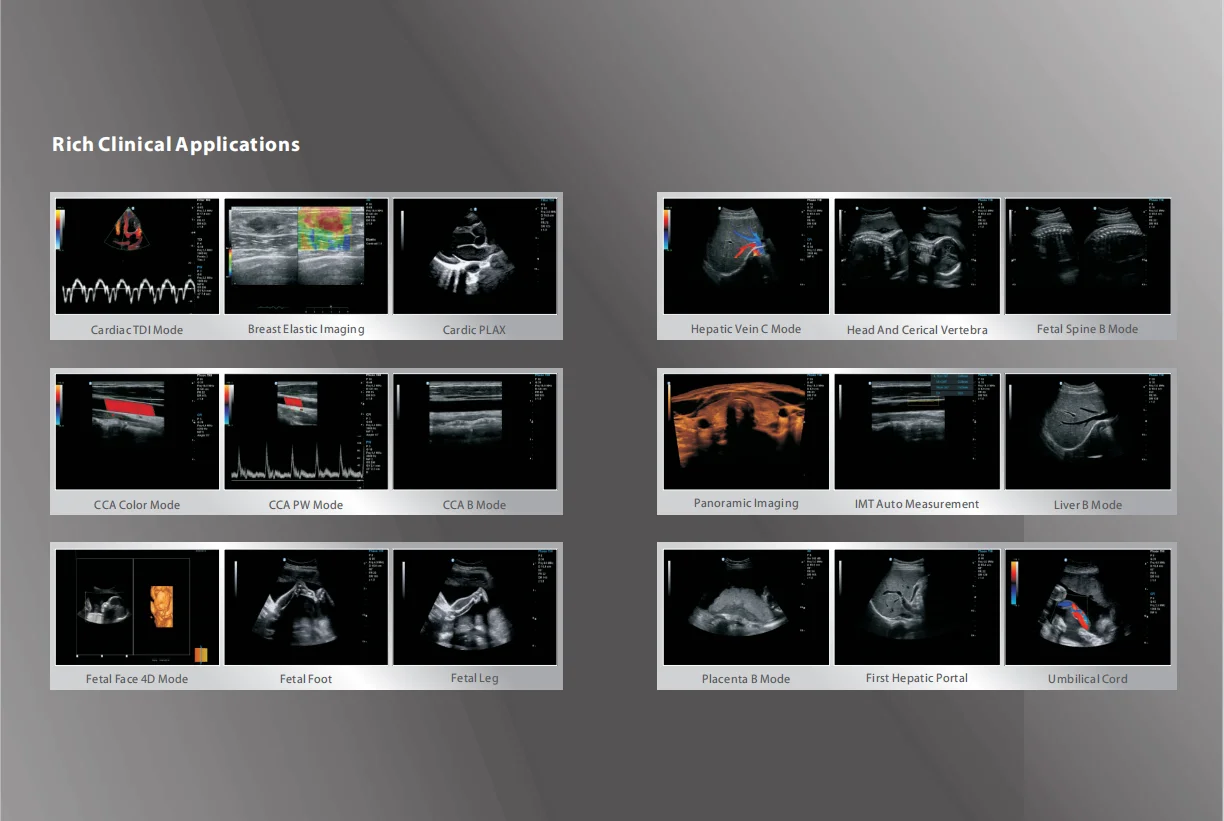
Task: Click the 'Head And Cerical Vertebra' caption
Action: [x=917, y=330]
